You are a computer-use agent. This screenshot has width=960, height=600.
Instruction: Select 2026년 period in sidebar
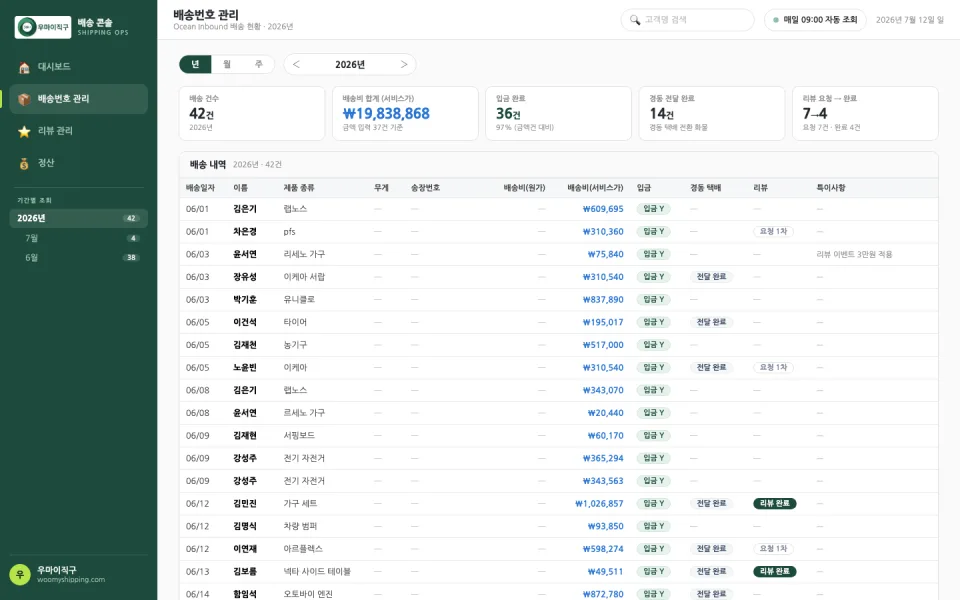click(78, 218)
